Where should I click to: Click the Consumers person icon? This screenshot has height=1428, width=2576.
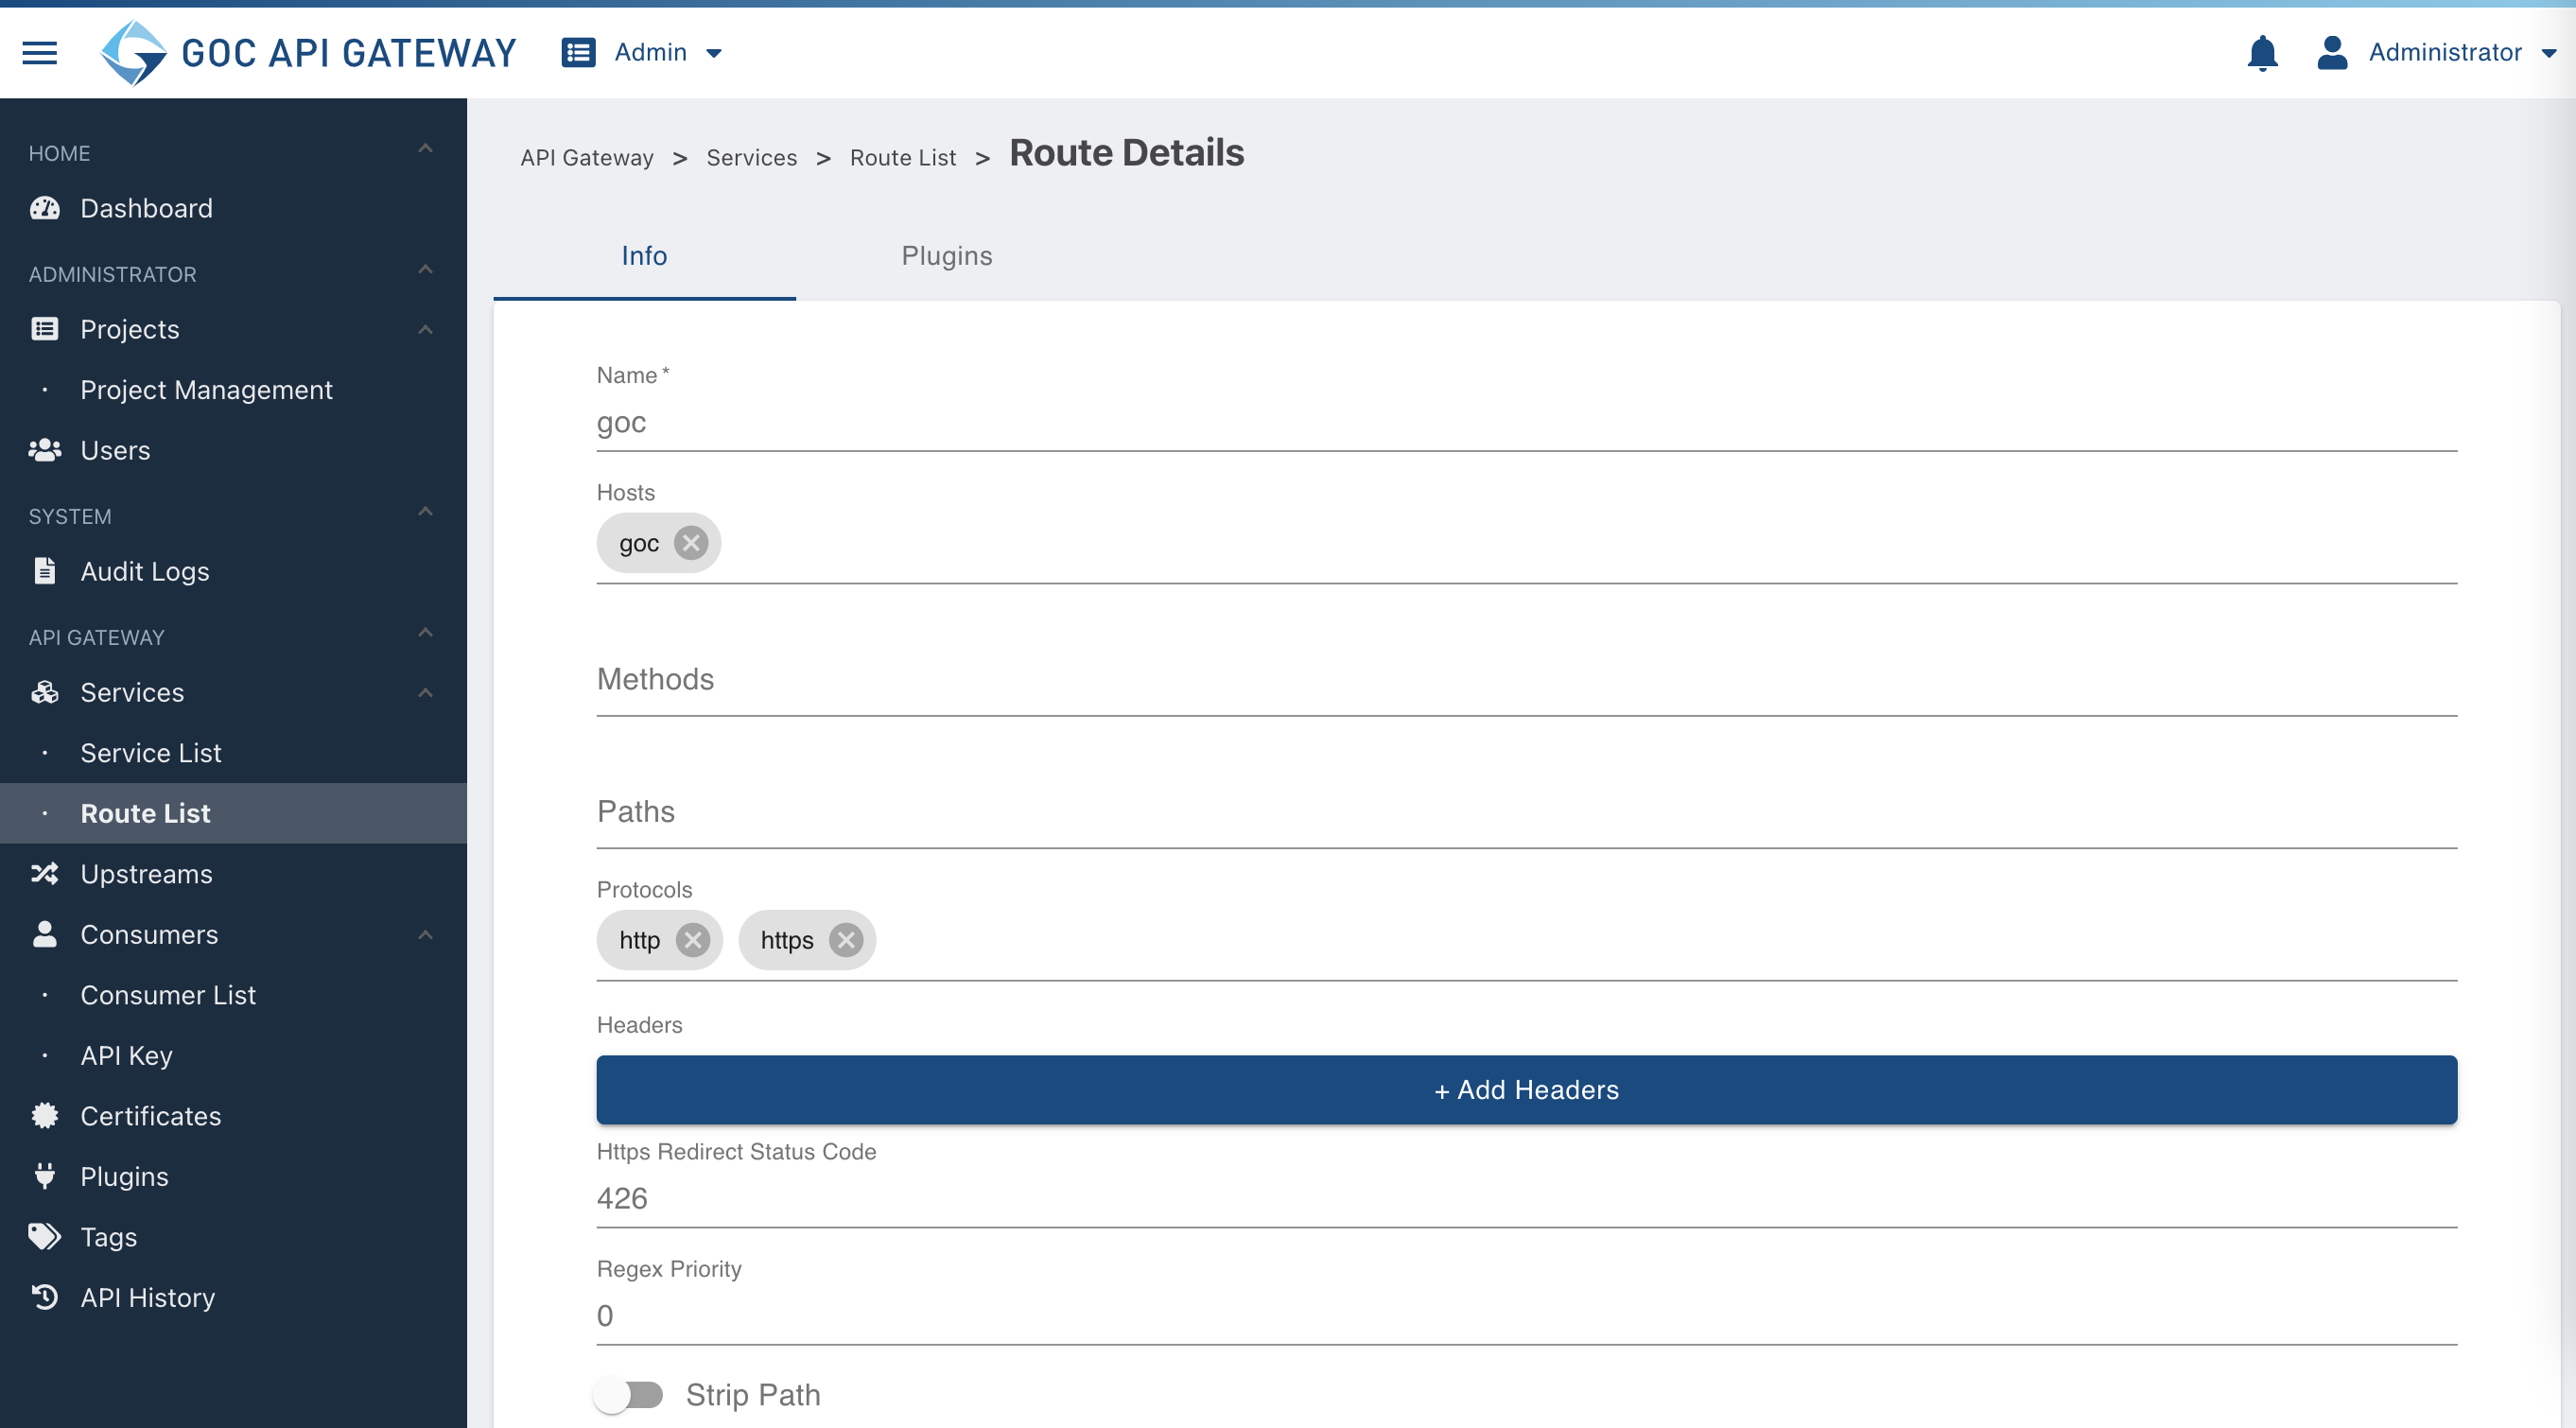45,934
